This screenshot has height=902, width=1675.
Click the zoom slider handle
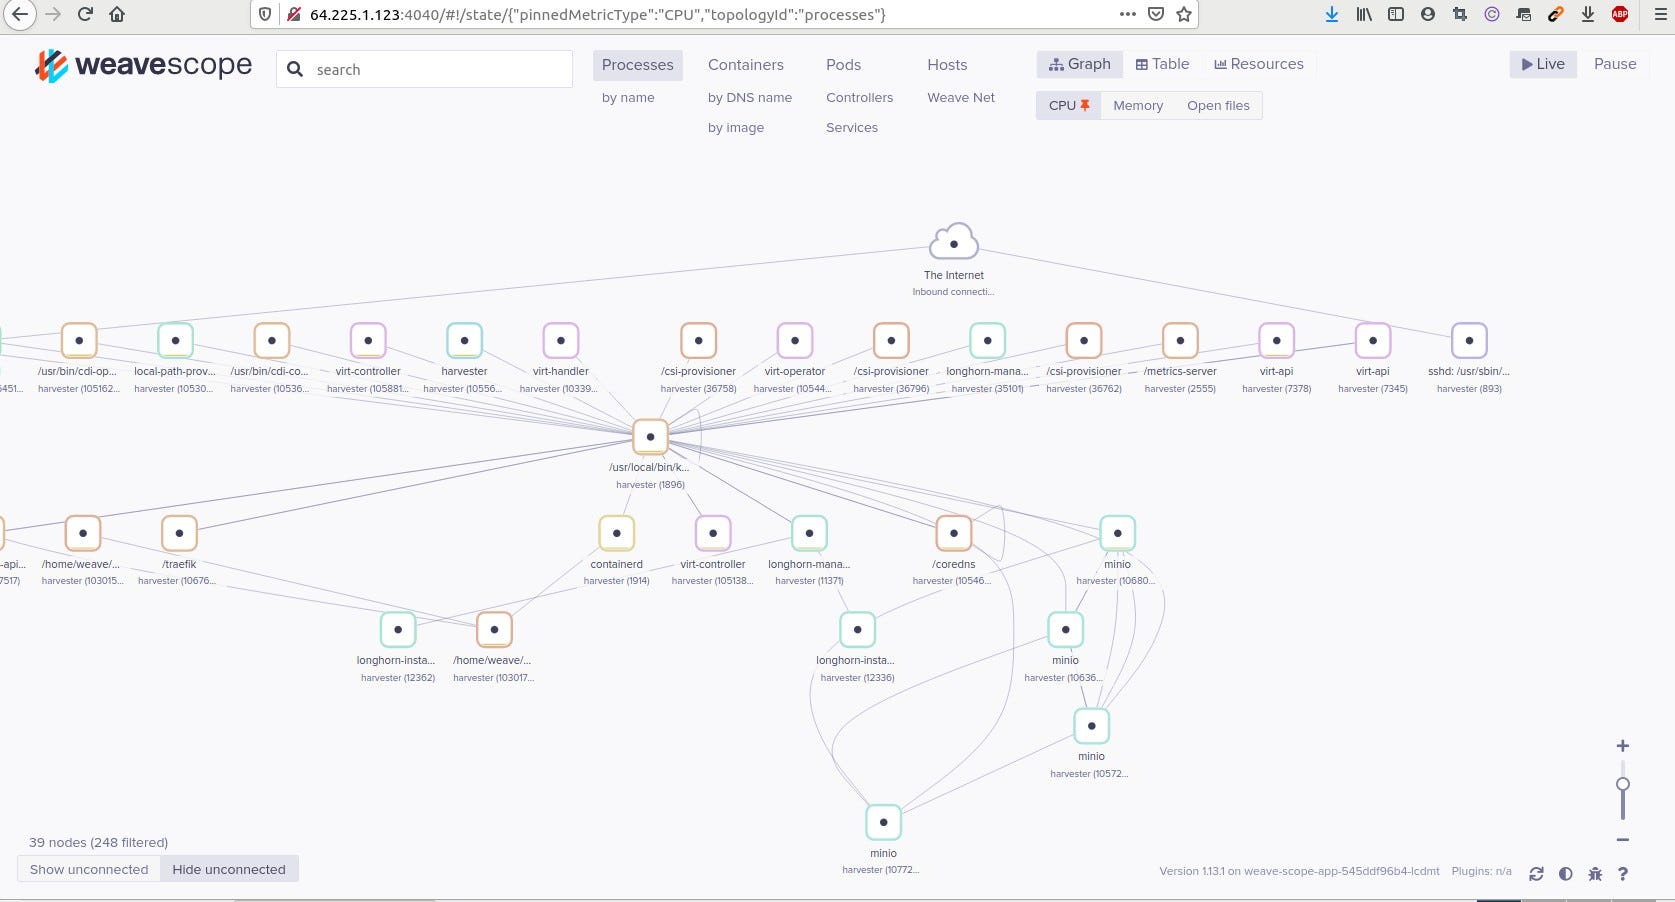[x=1623, y=784]
